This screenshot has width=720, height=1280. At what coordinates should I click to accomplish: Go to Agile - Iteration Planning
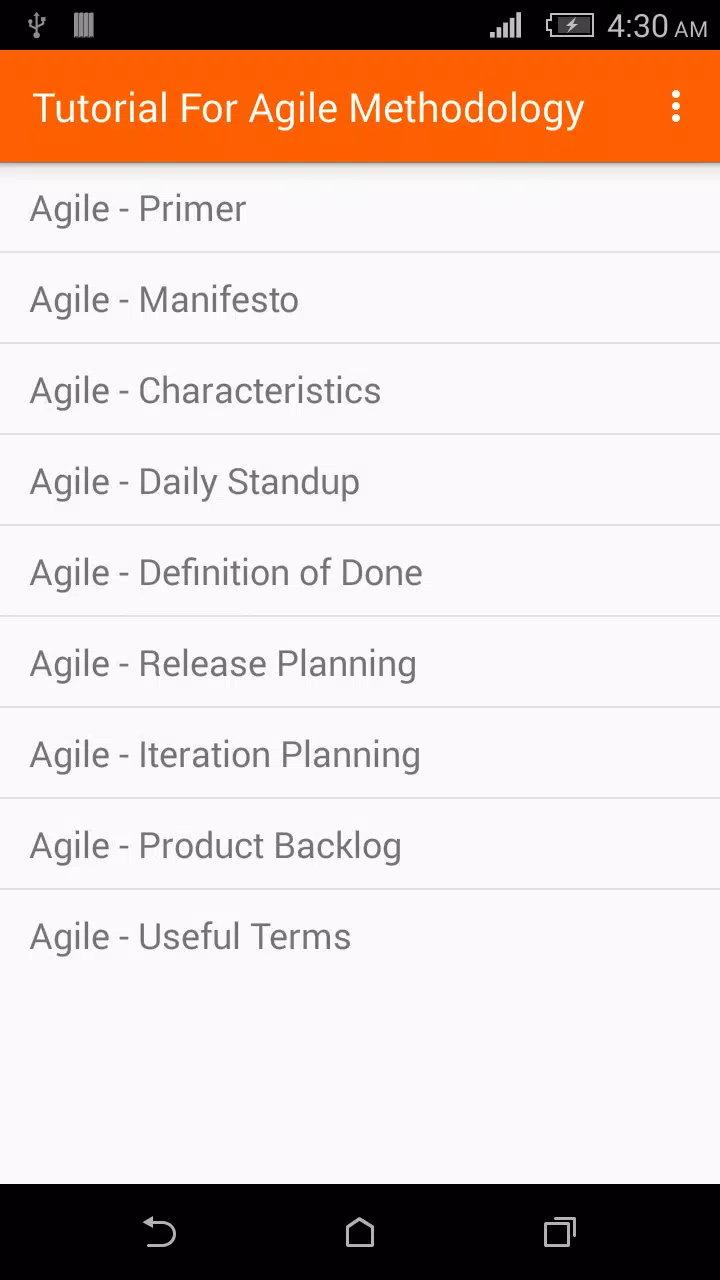pos(360,753)
